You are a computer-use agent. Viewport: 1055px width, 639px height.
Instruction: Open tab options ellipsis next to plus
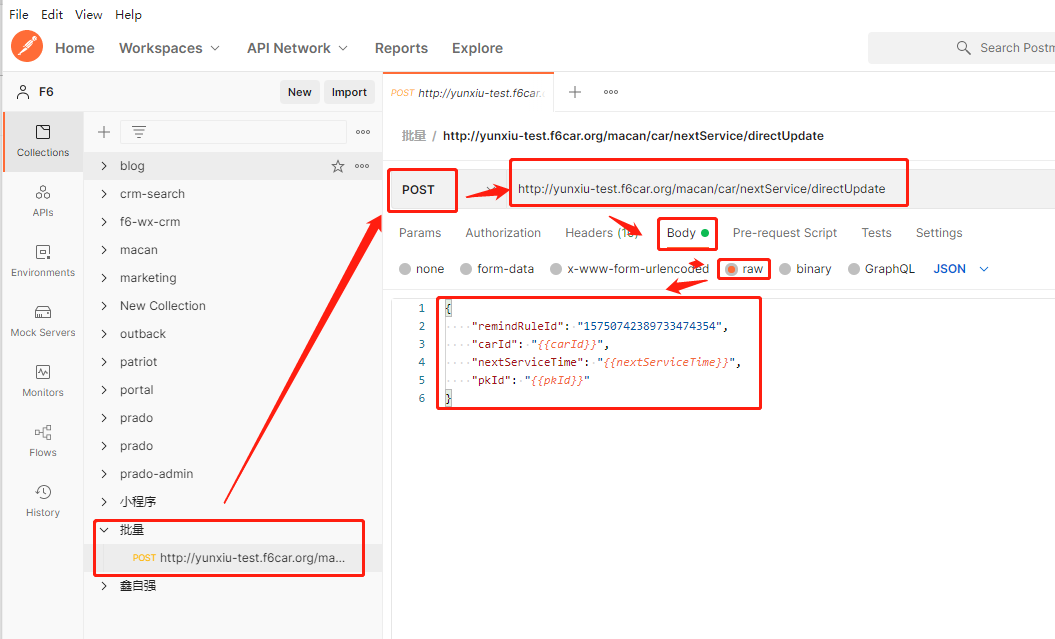[x=611, y=92]
